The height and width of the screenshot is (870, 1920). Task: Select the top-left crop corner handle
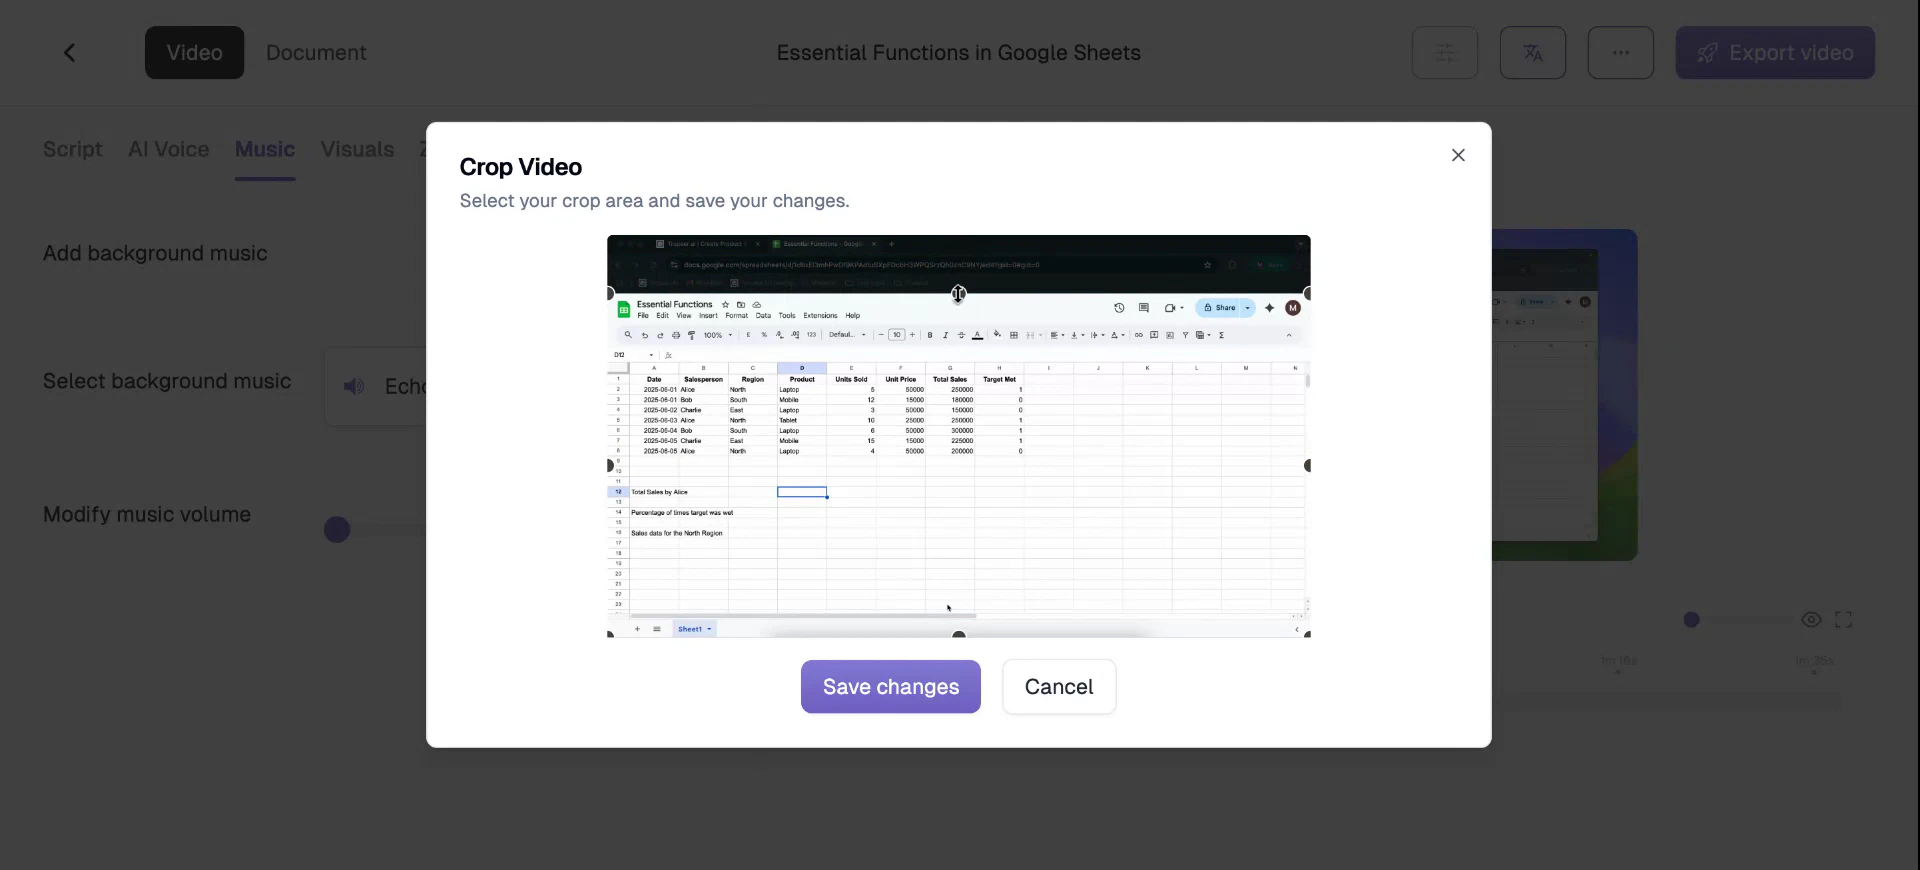(610, 293)
